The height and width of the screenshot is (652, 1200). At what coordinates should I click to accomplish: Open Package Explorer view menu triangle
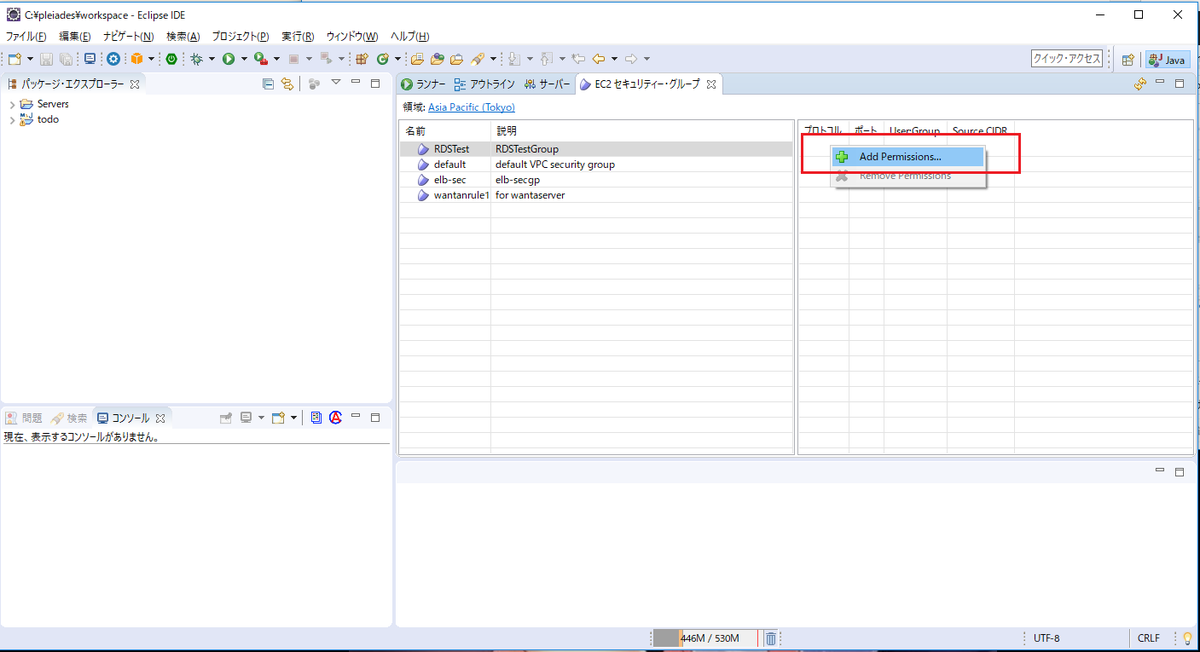tap(336, 83)
